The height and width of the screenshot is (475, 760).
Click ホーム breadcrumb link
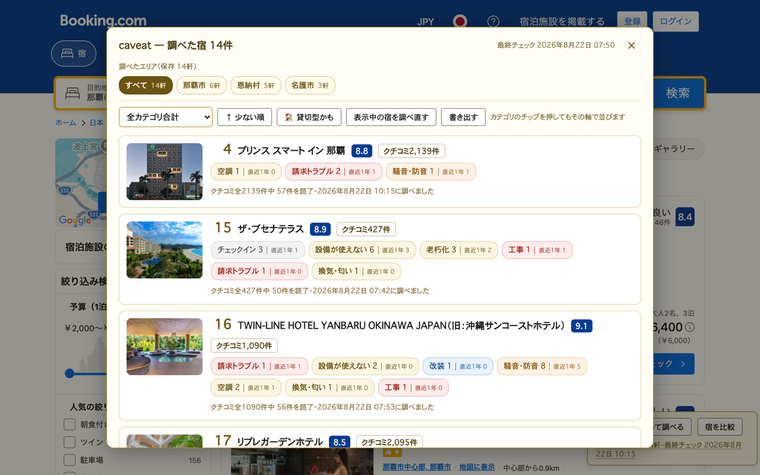tap(65, 123)
